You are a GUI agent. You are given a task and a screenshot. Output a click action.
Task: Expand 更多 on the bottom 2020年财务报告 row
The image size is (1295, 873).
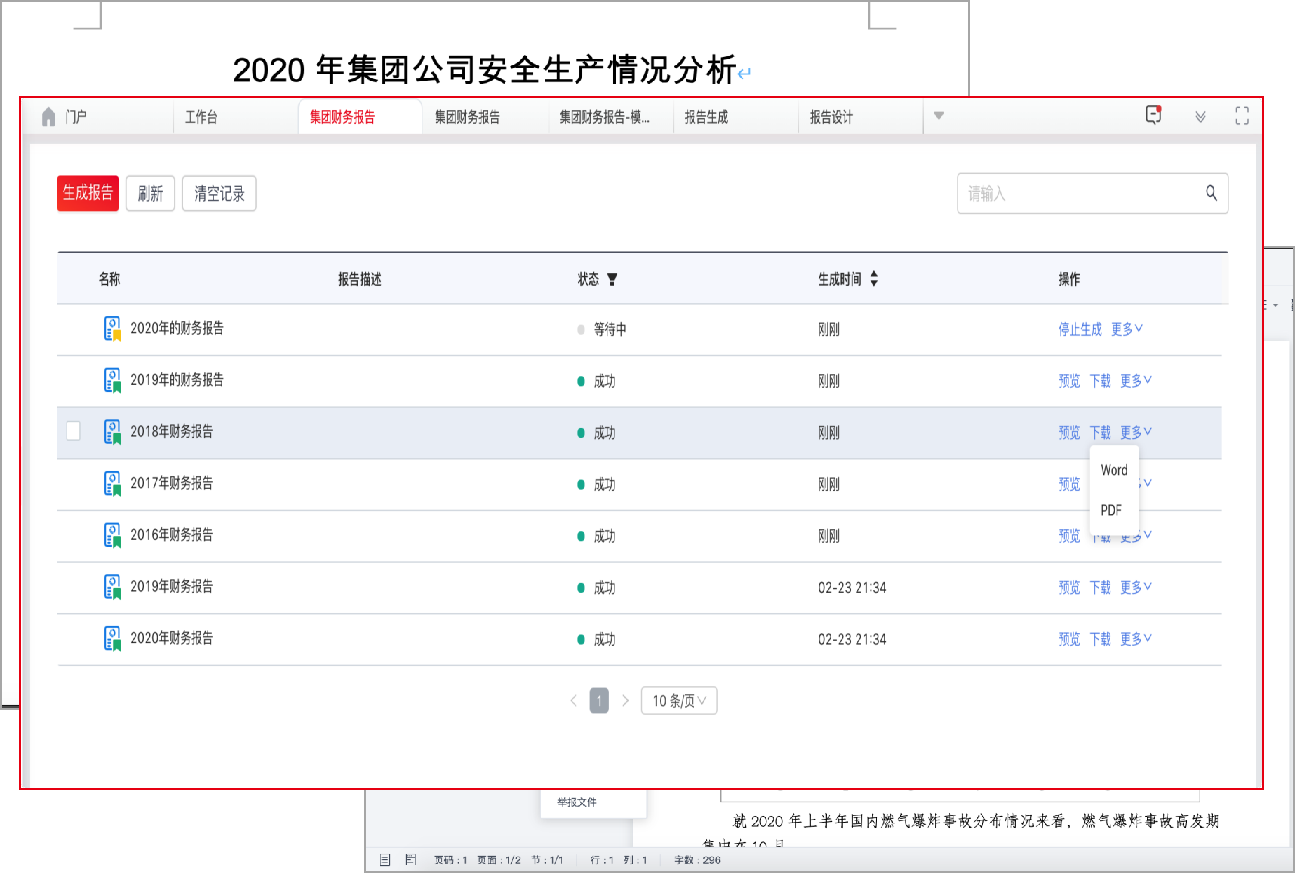[x=1135, y=639]
